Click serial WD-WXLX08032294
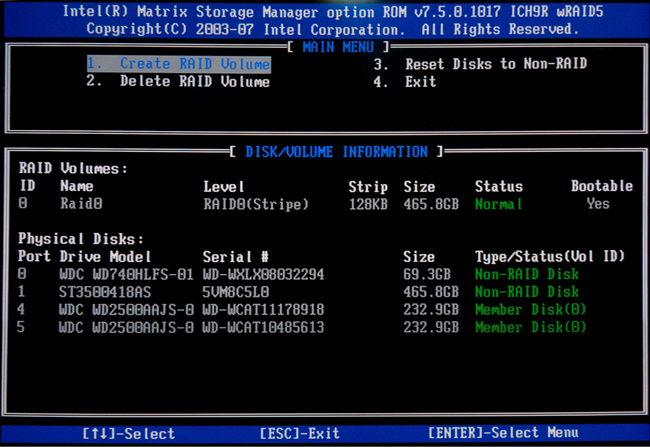 tap(263, 274)
